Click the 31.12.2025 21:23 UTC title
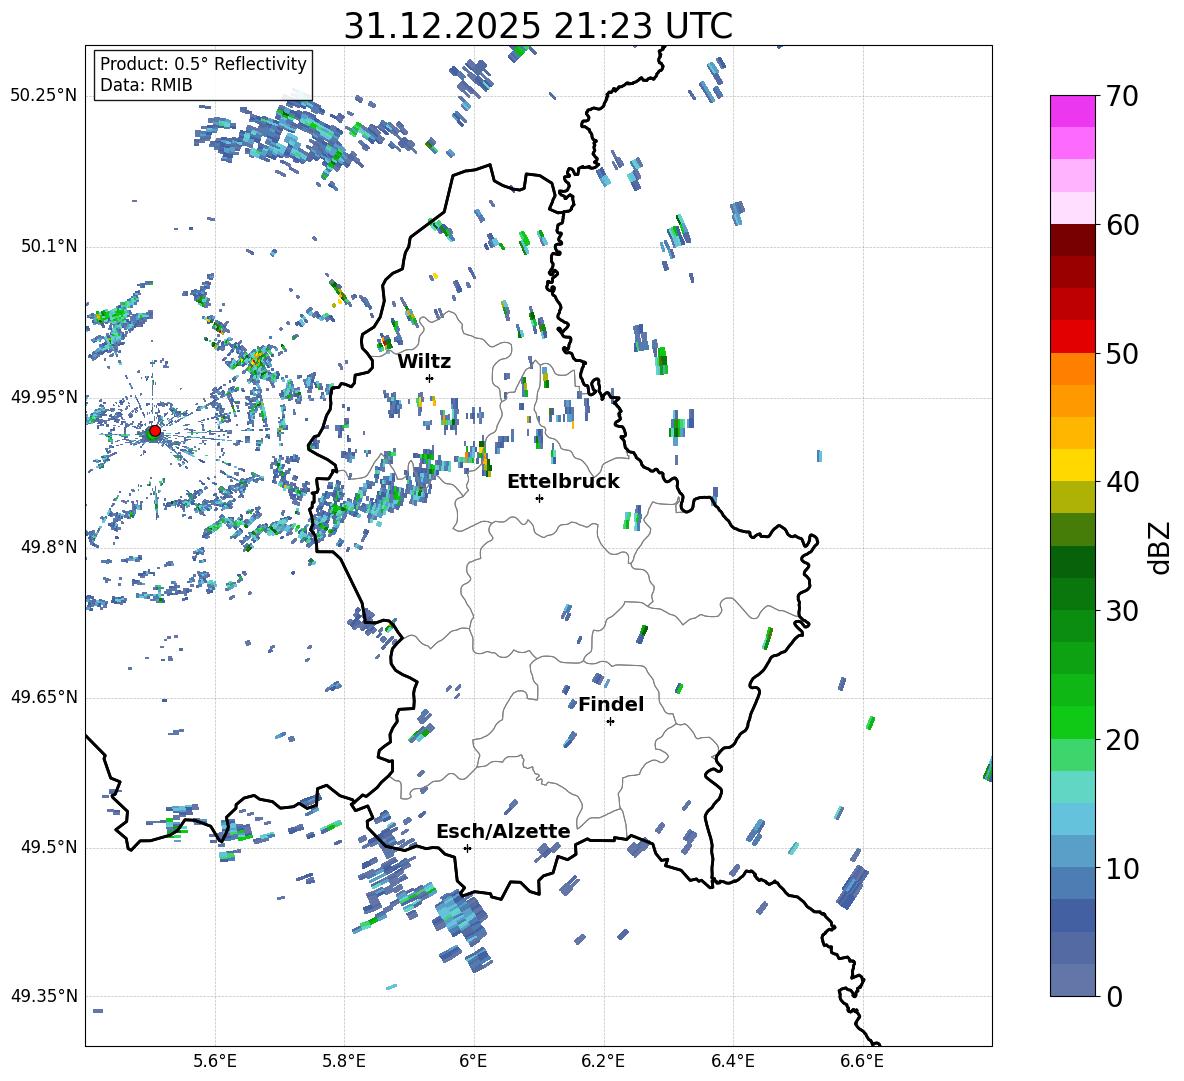Viewport: 1184px width, 1081px height. 538,26
